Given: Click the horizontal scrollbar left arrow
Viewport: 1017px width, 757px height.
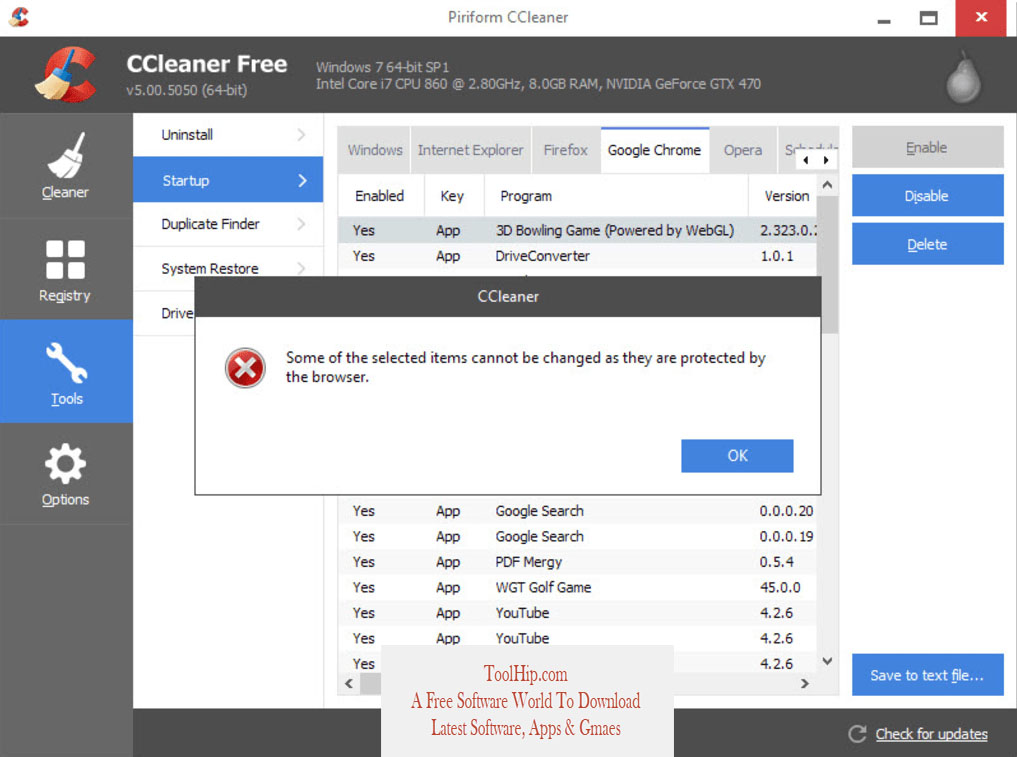Looking at the screenshot, I should pyautogui.click(x=349, y=683).
